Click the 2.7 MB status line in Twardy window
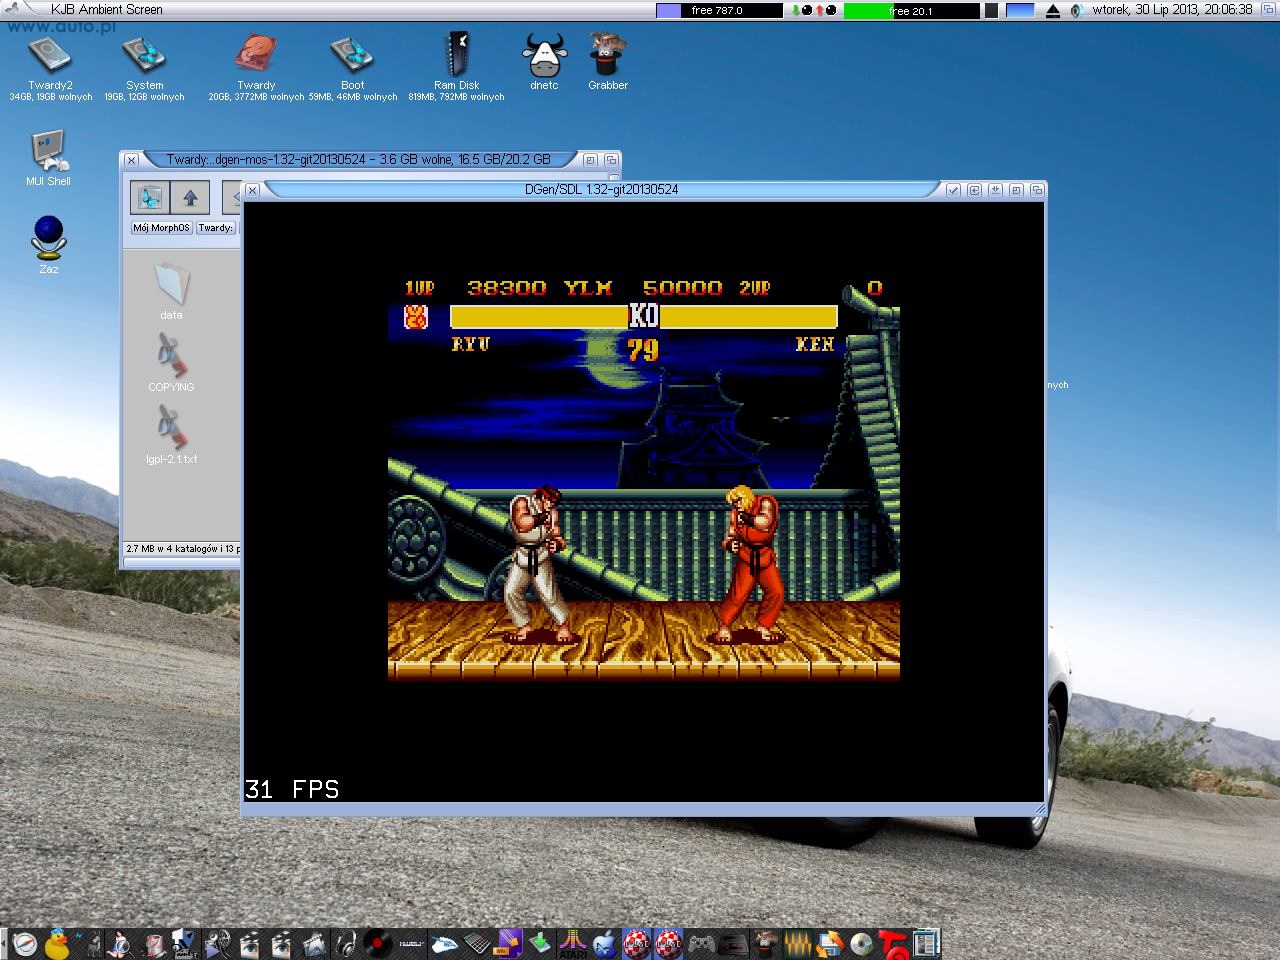The image size is (1280, 960). 181,549
